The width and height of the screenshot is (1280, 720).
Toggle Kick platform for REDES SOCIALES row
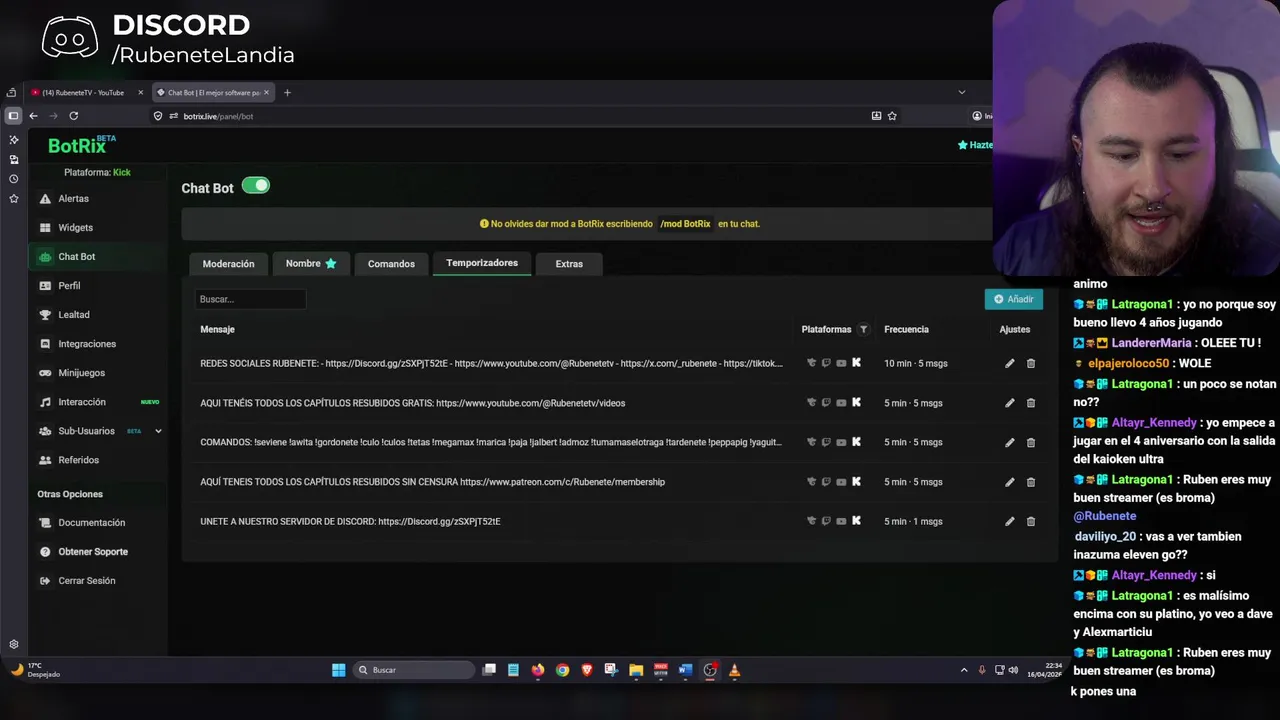[856, 363]
